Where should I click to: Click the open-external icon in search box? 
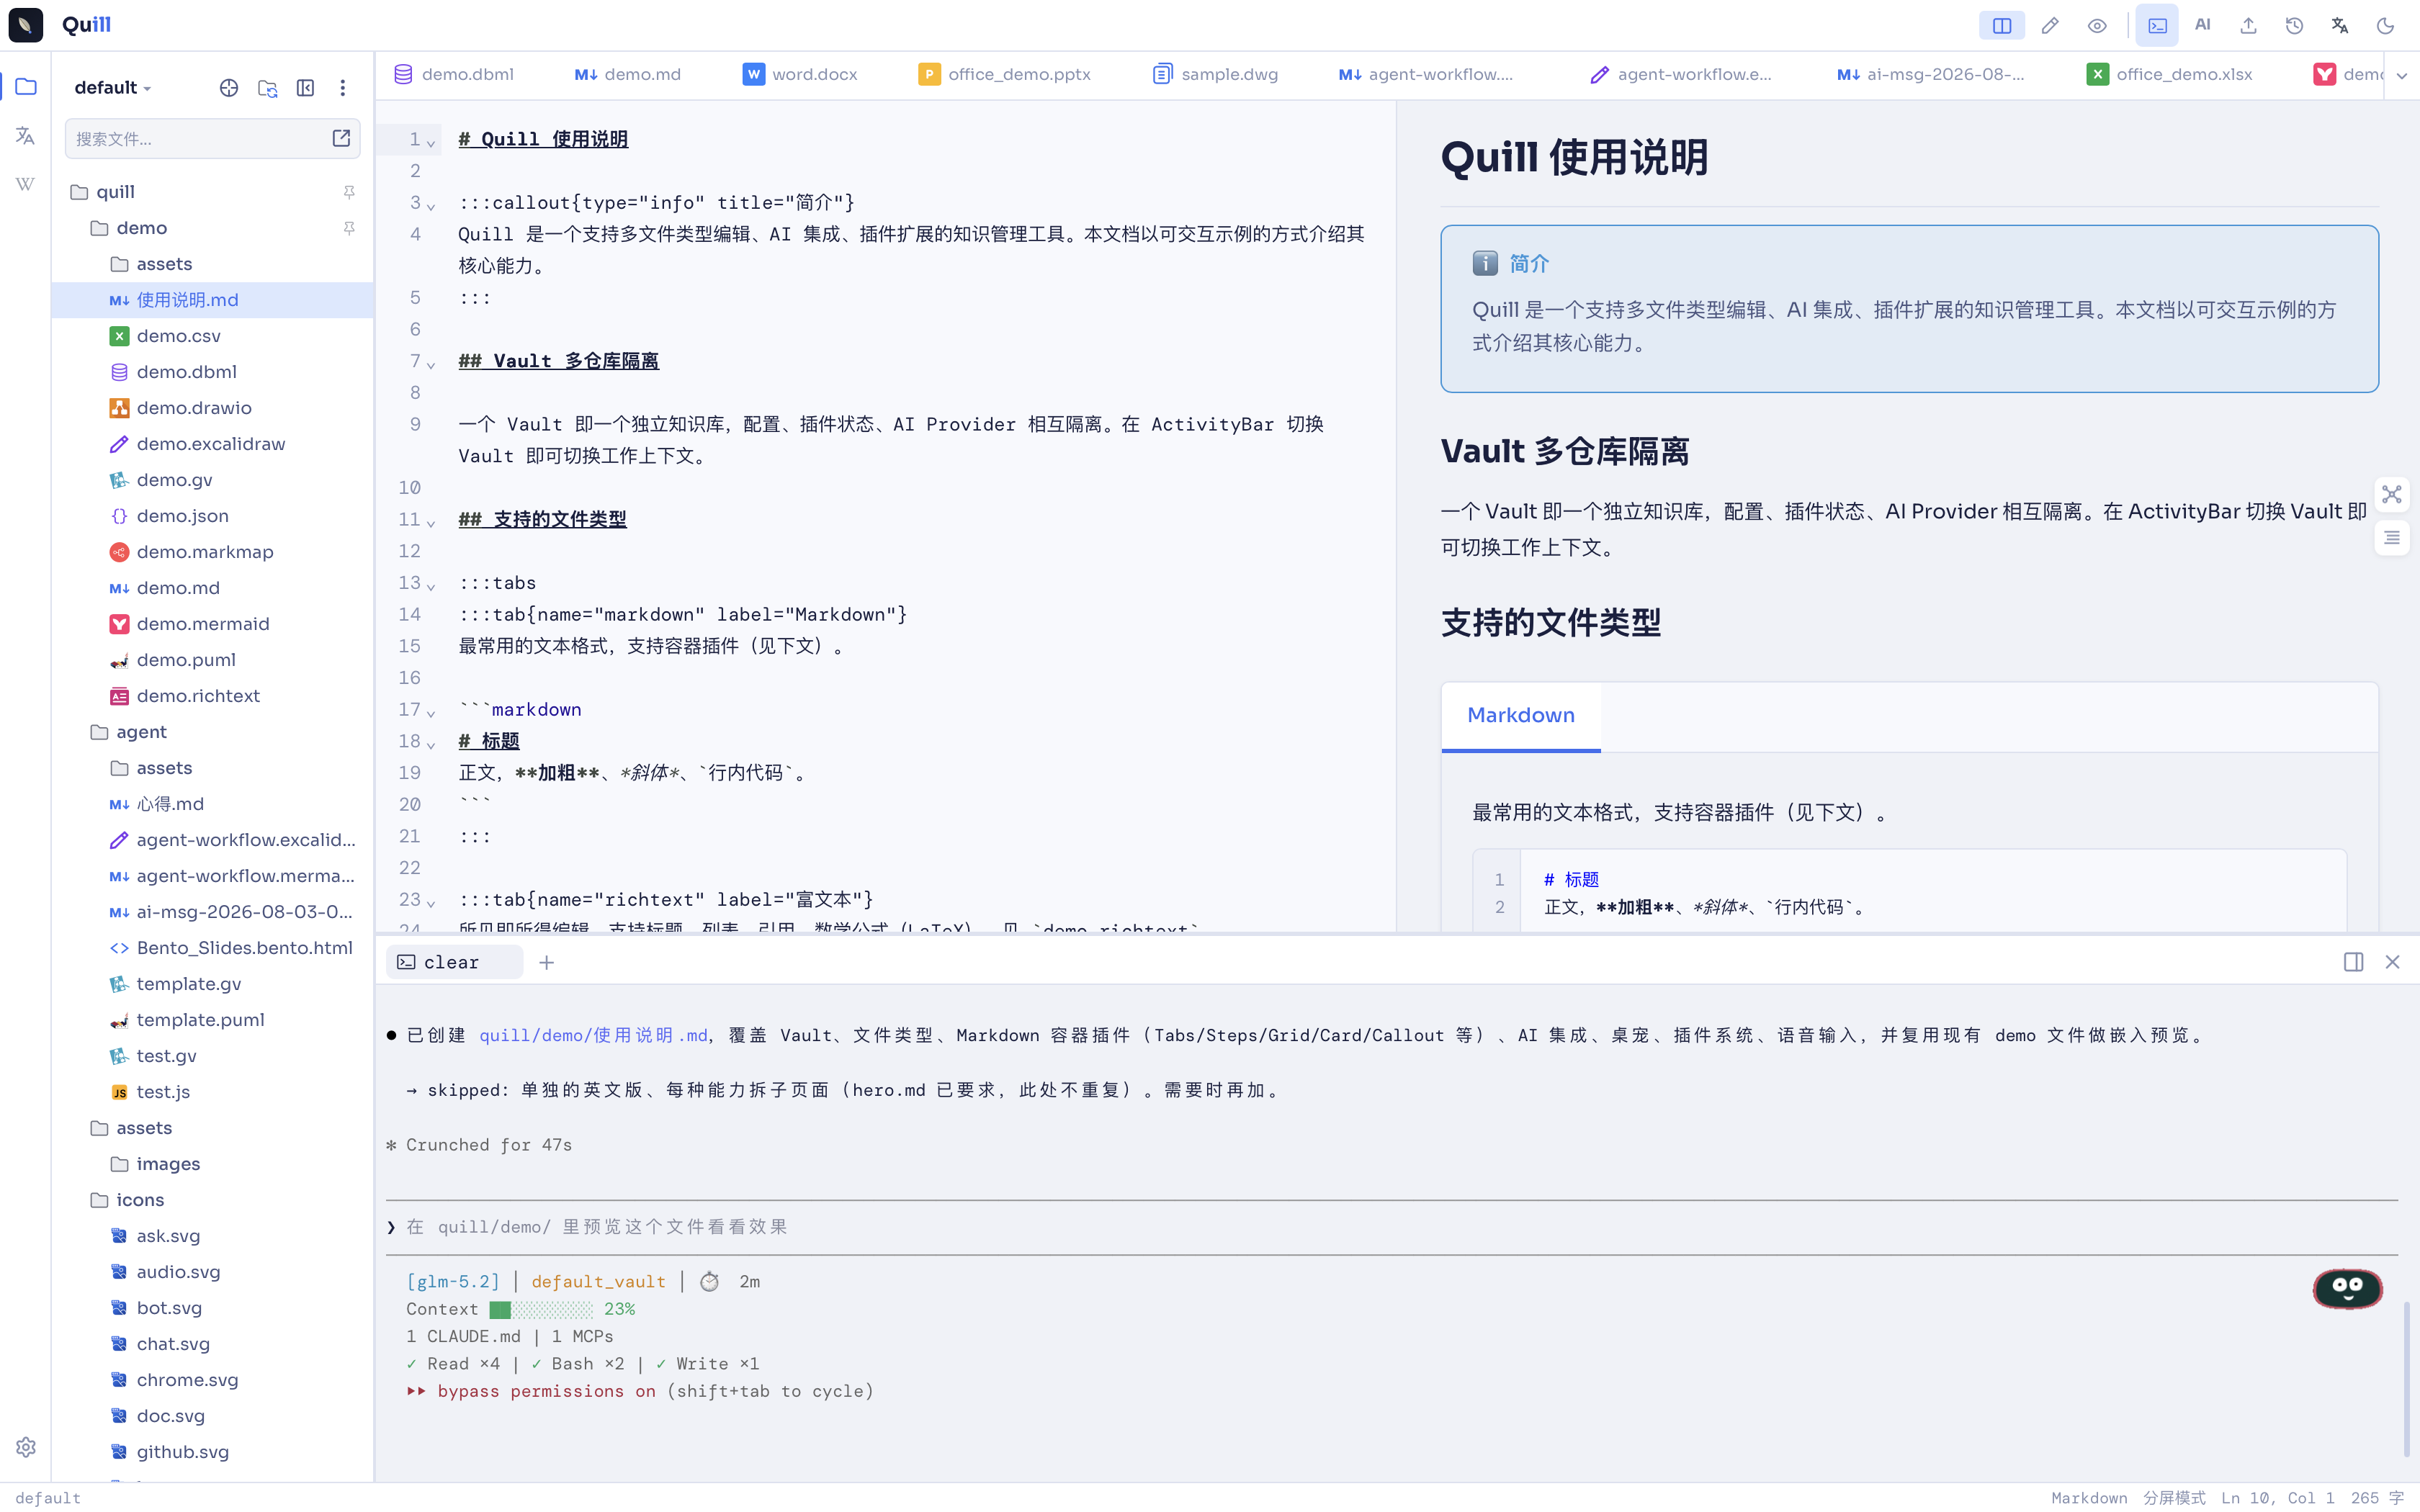[x=341, y=138]
